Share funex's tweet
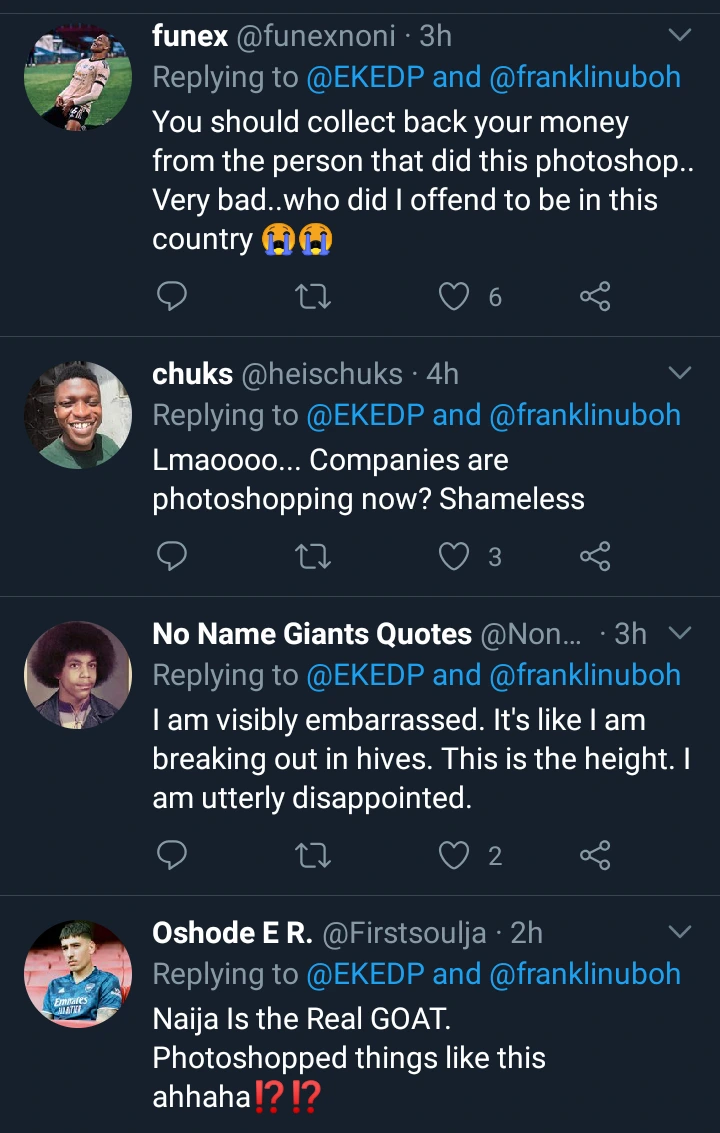The width and height of the screenshot is (720, 1133). (595, 296)
